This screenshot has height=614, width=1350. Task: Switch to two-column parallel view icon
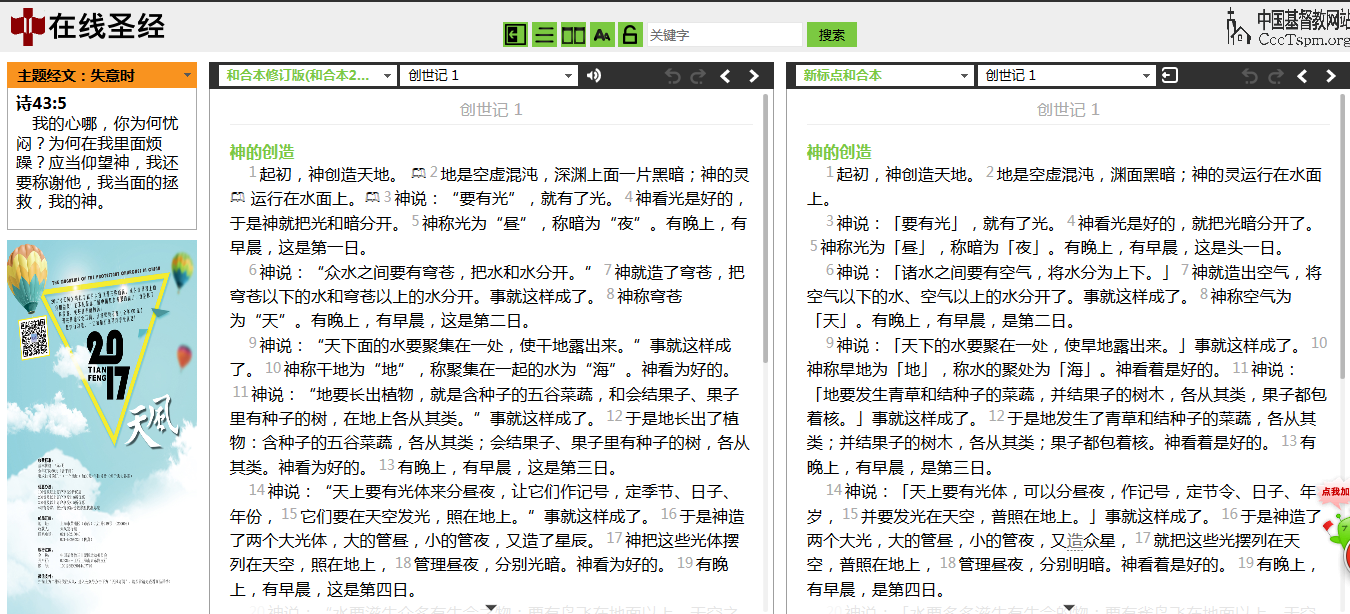click(x=573, y=35)
